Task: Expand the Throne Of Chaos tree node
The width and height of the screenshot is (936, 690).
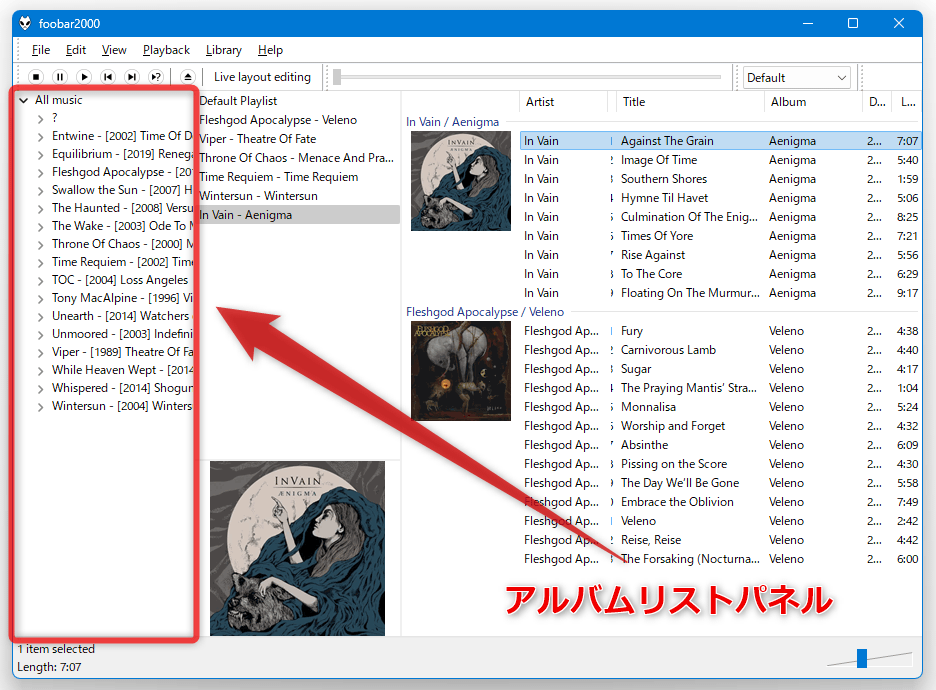Action: point(41,245)
